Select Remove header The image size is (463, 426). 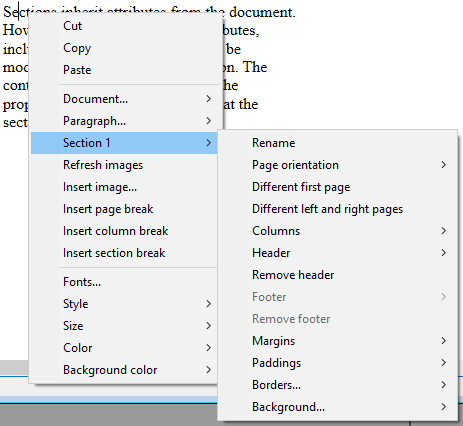tap(337, 275)
